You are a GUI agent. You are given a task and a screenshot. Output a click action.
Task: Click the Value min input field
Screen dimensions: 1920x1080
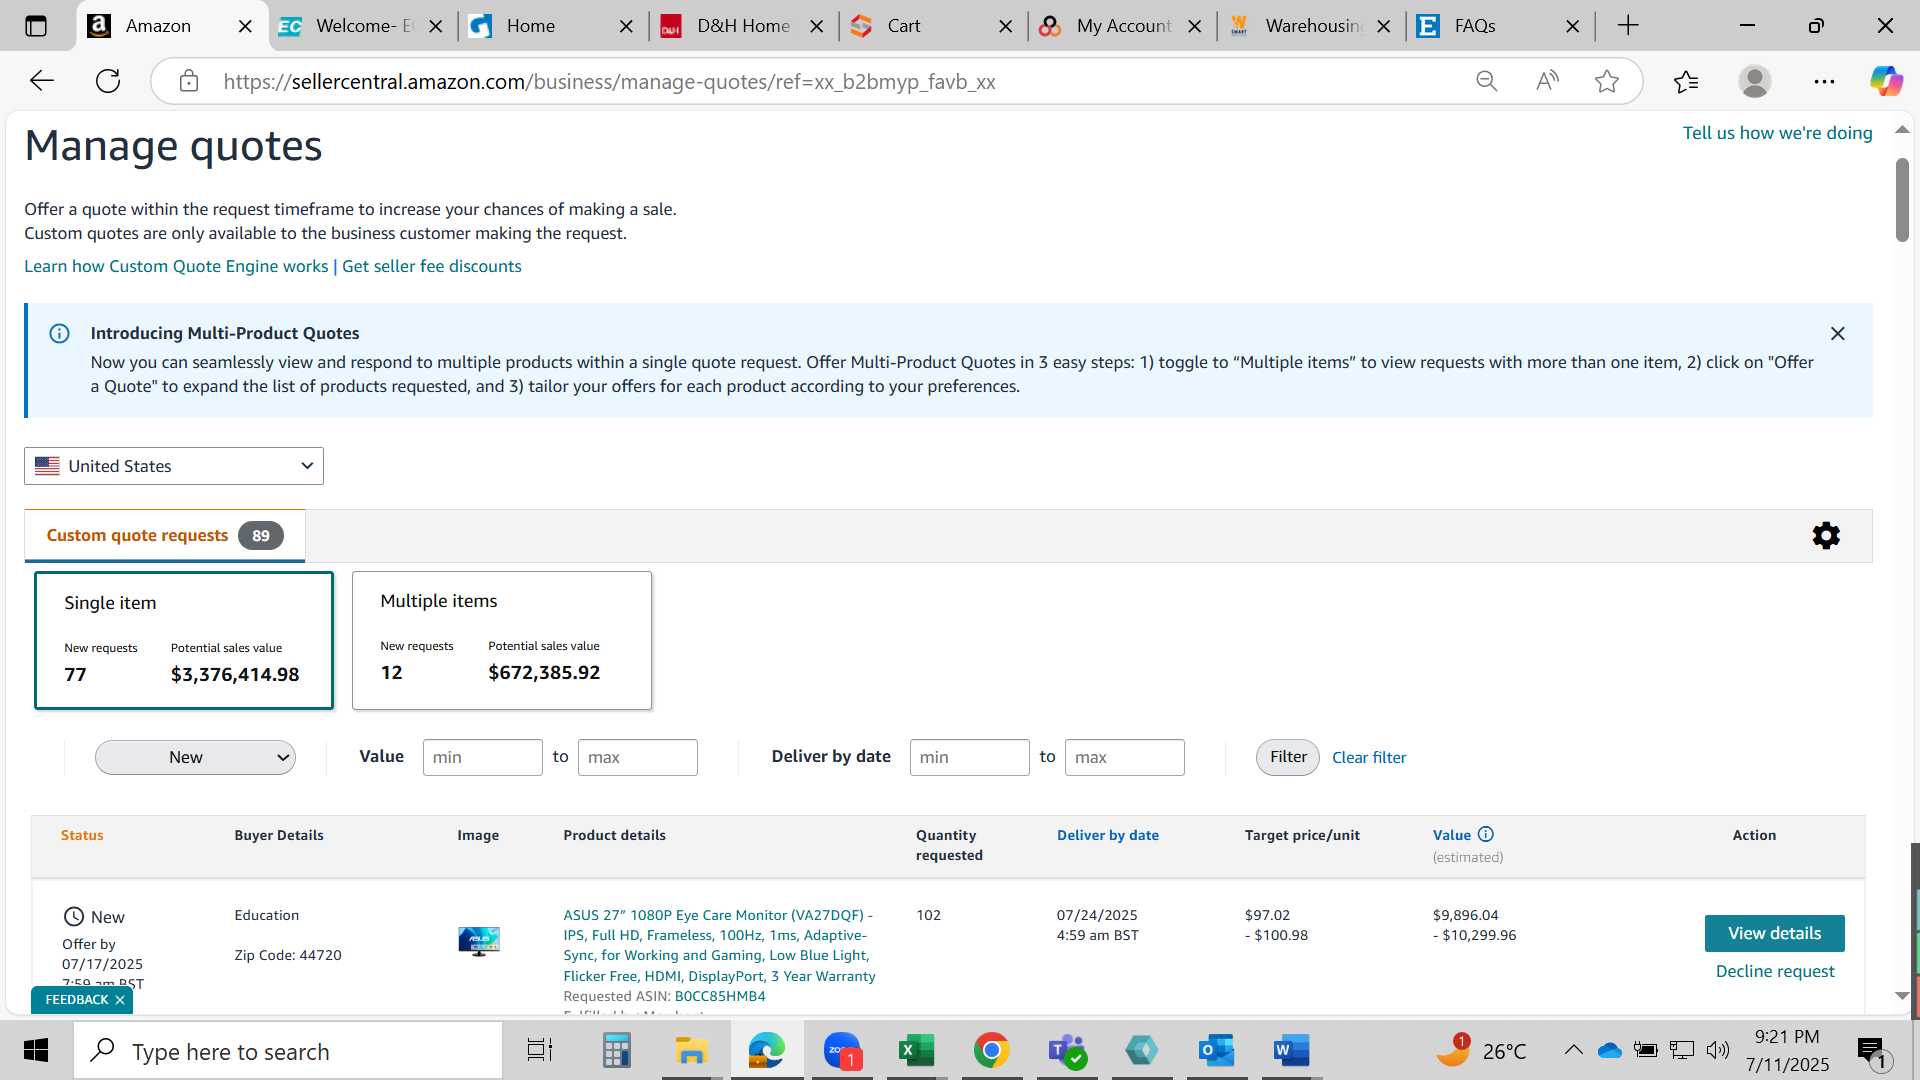[x=483, y=757]
